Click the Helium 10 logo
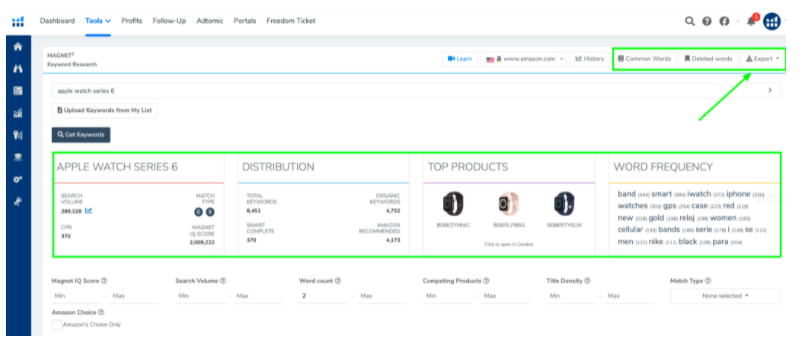 coord(18,21)
